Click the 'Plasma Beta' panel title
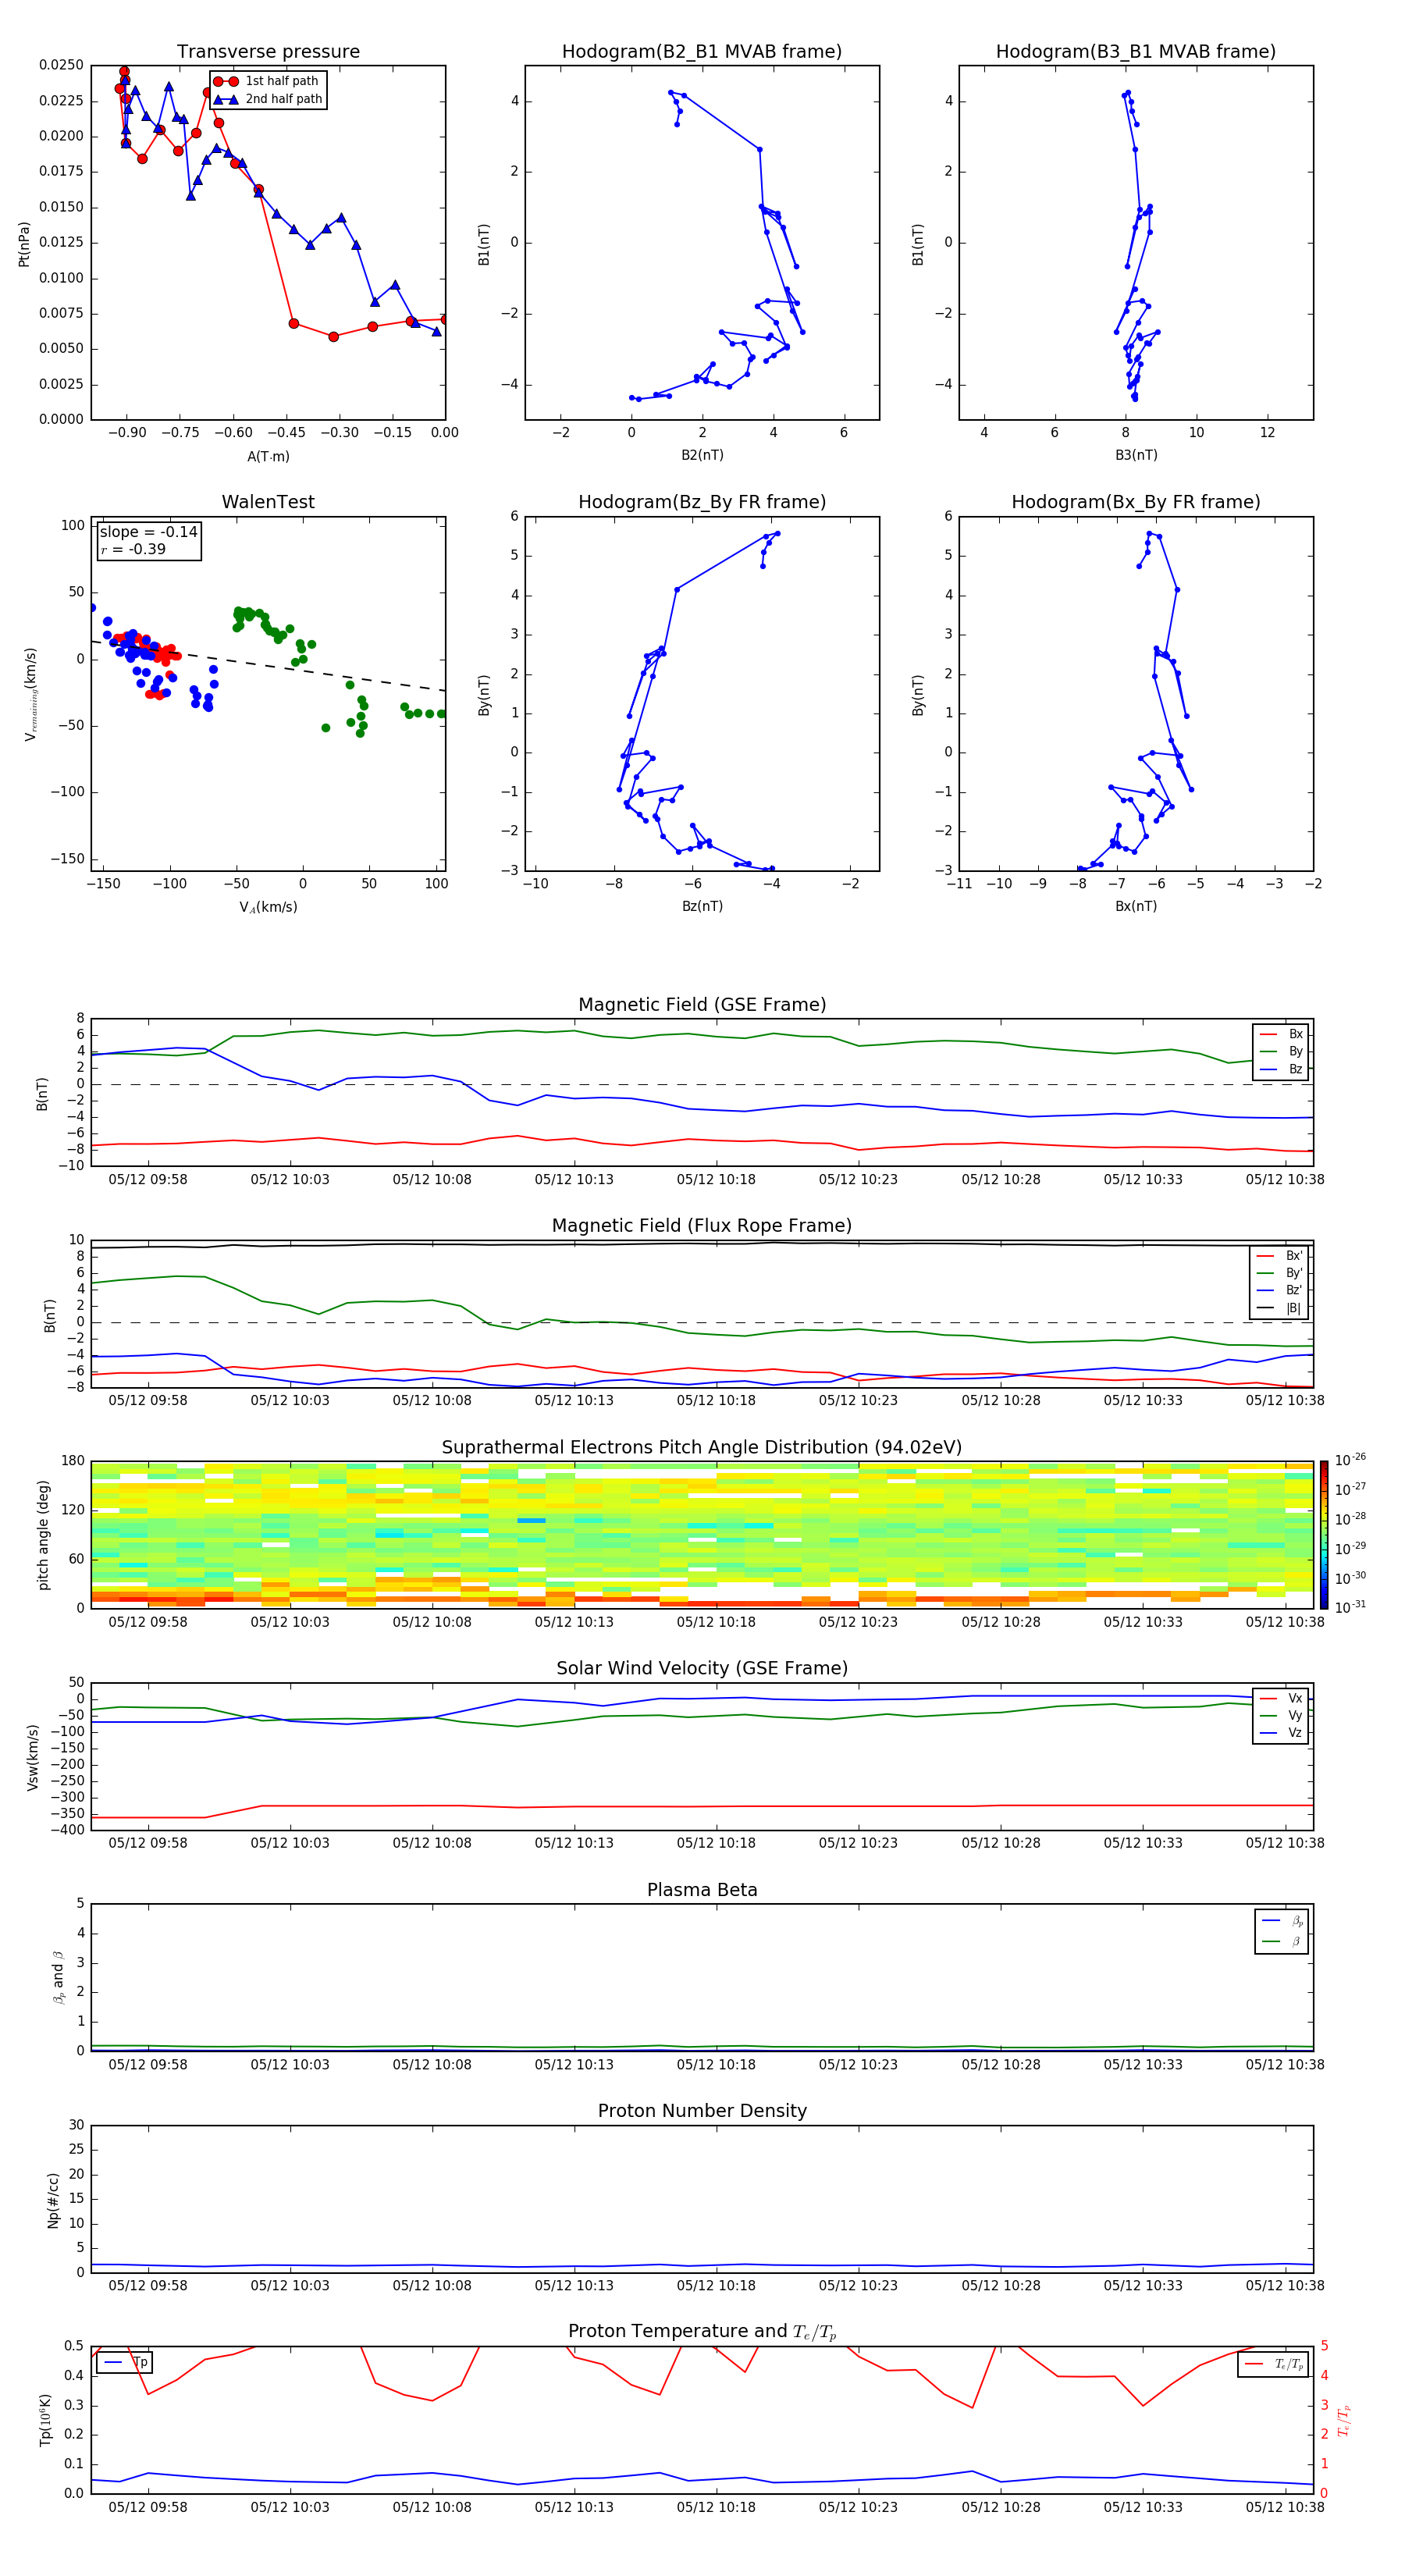 click(x=702, y=1890)
